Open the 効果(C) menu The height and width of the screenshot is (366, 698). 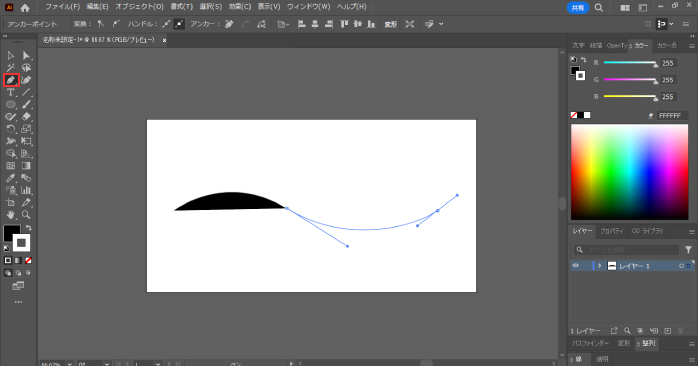(240, 7)
